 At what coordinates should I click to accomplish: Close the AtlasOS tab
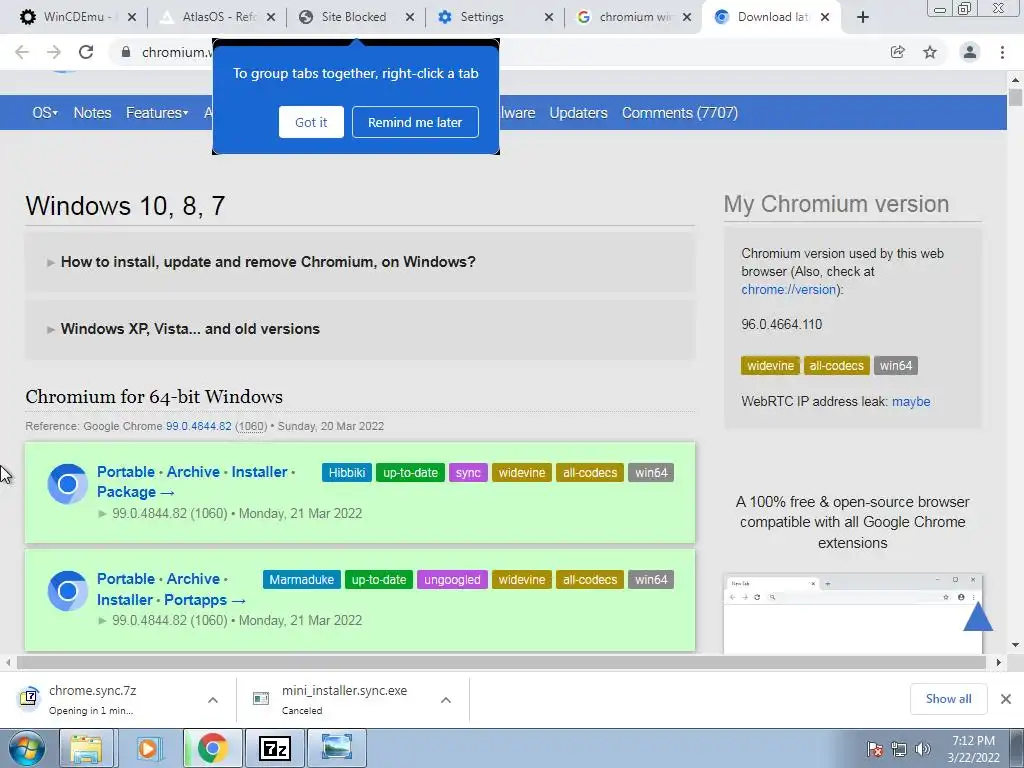(x=271, y=17)
